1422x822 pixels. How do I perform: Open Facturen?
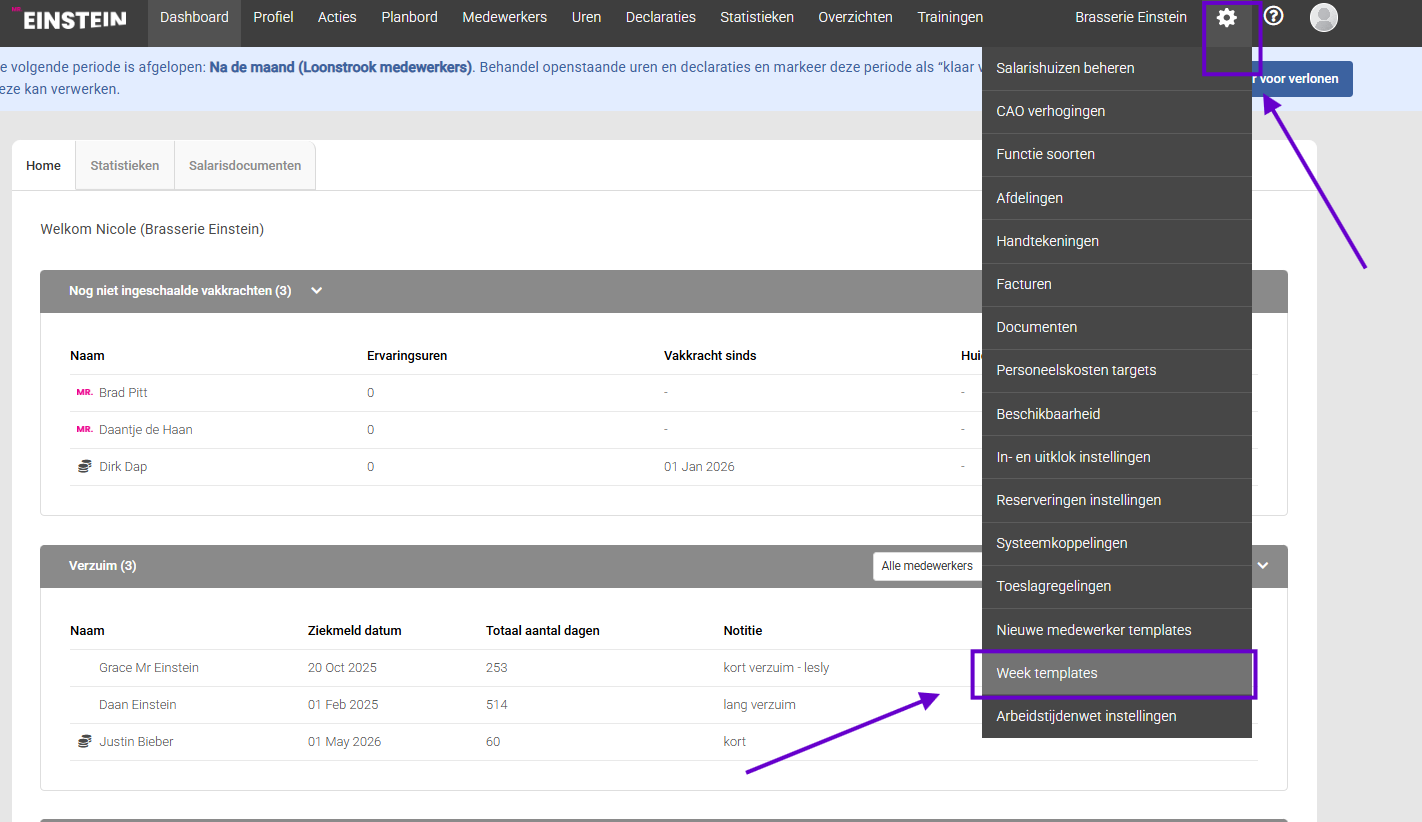tap(1117, 284)
